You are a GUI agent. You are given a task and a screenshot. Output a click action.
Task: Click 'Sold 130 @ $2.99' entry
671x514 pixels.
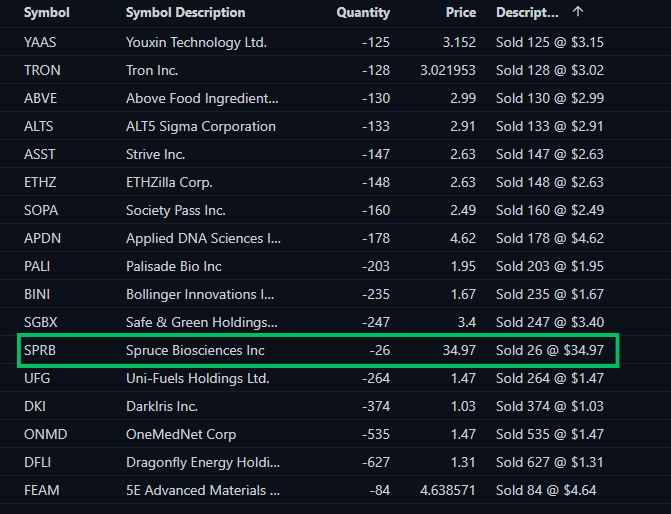coord(549,98)
